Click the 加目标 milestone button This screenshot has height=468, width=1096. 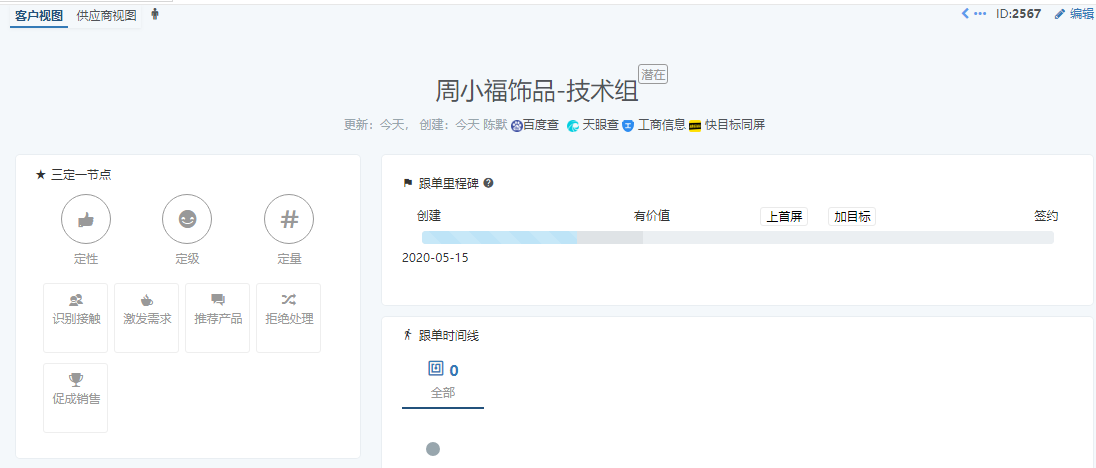point(852,217)
